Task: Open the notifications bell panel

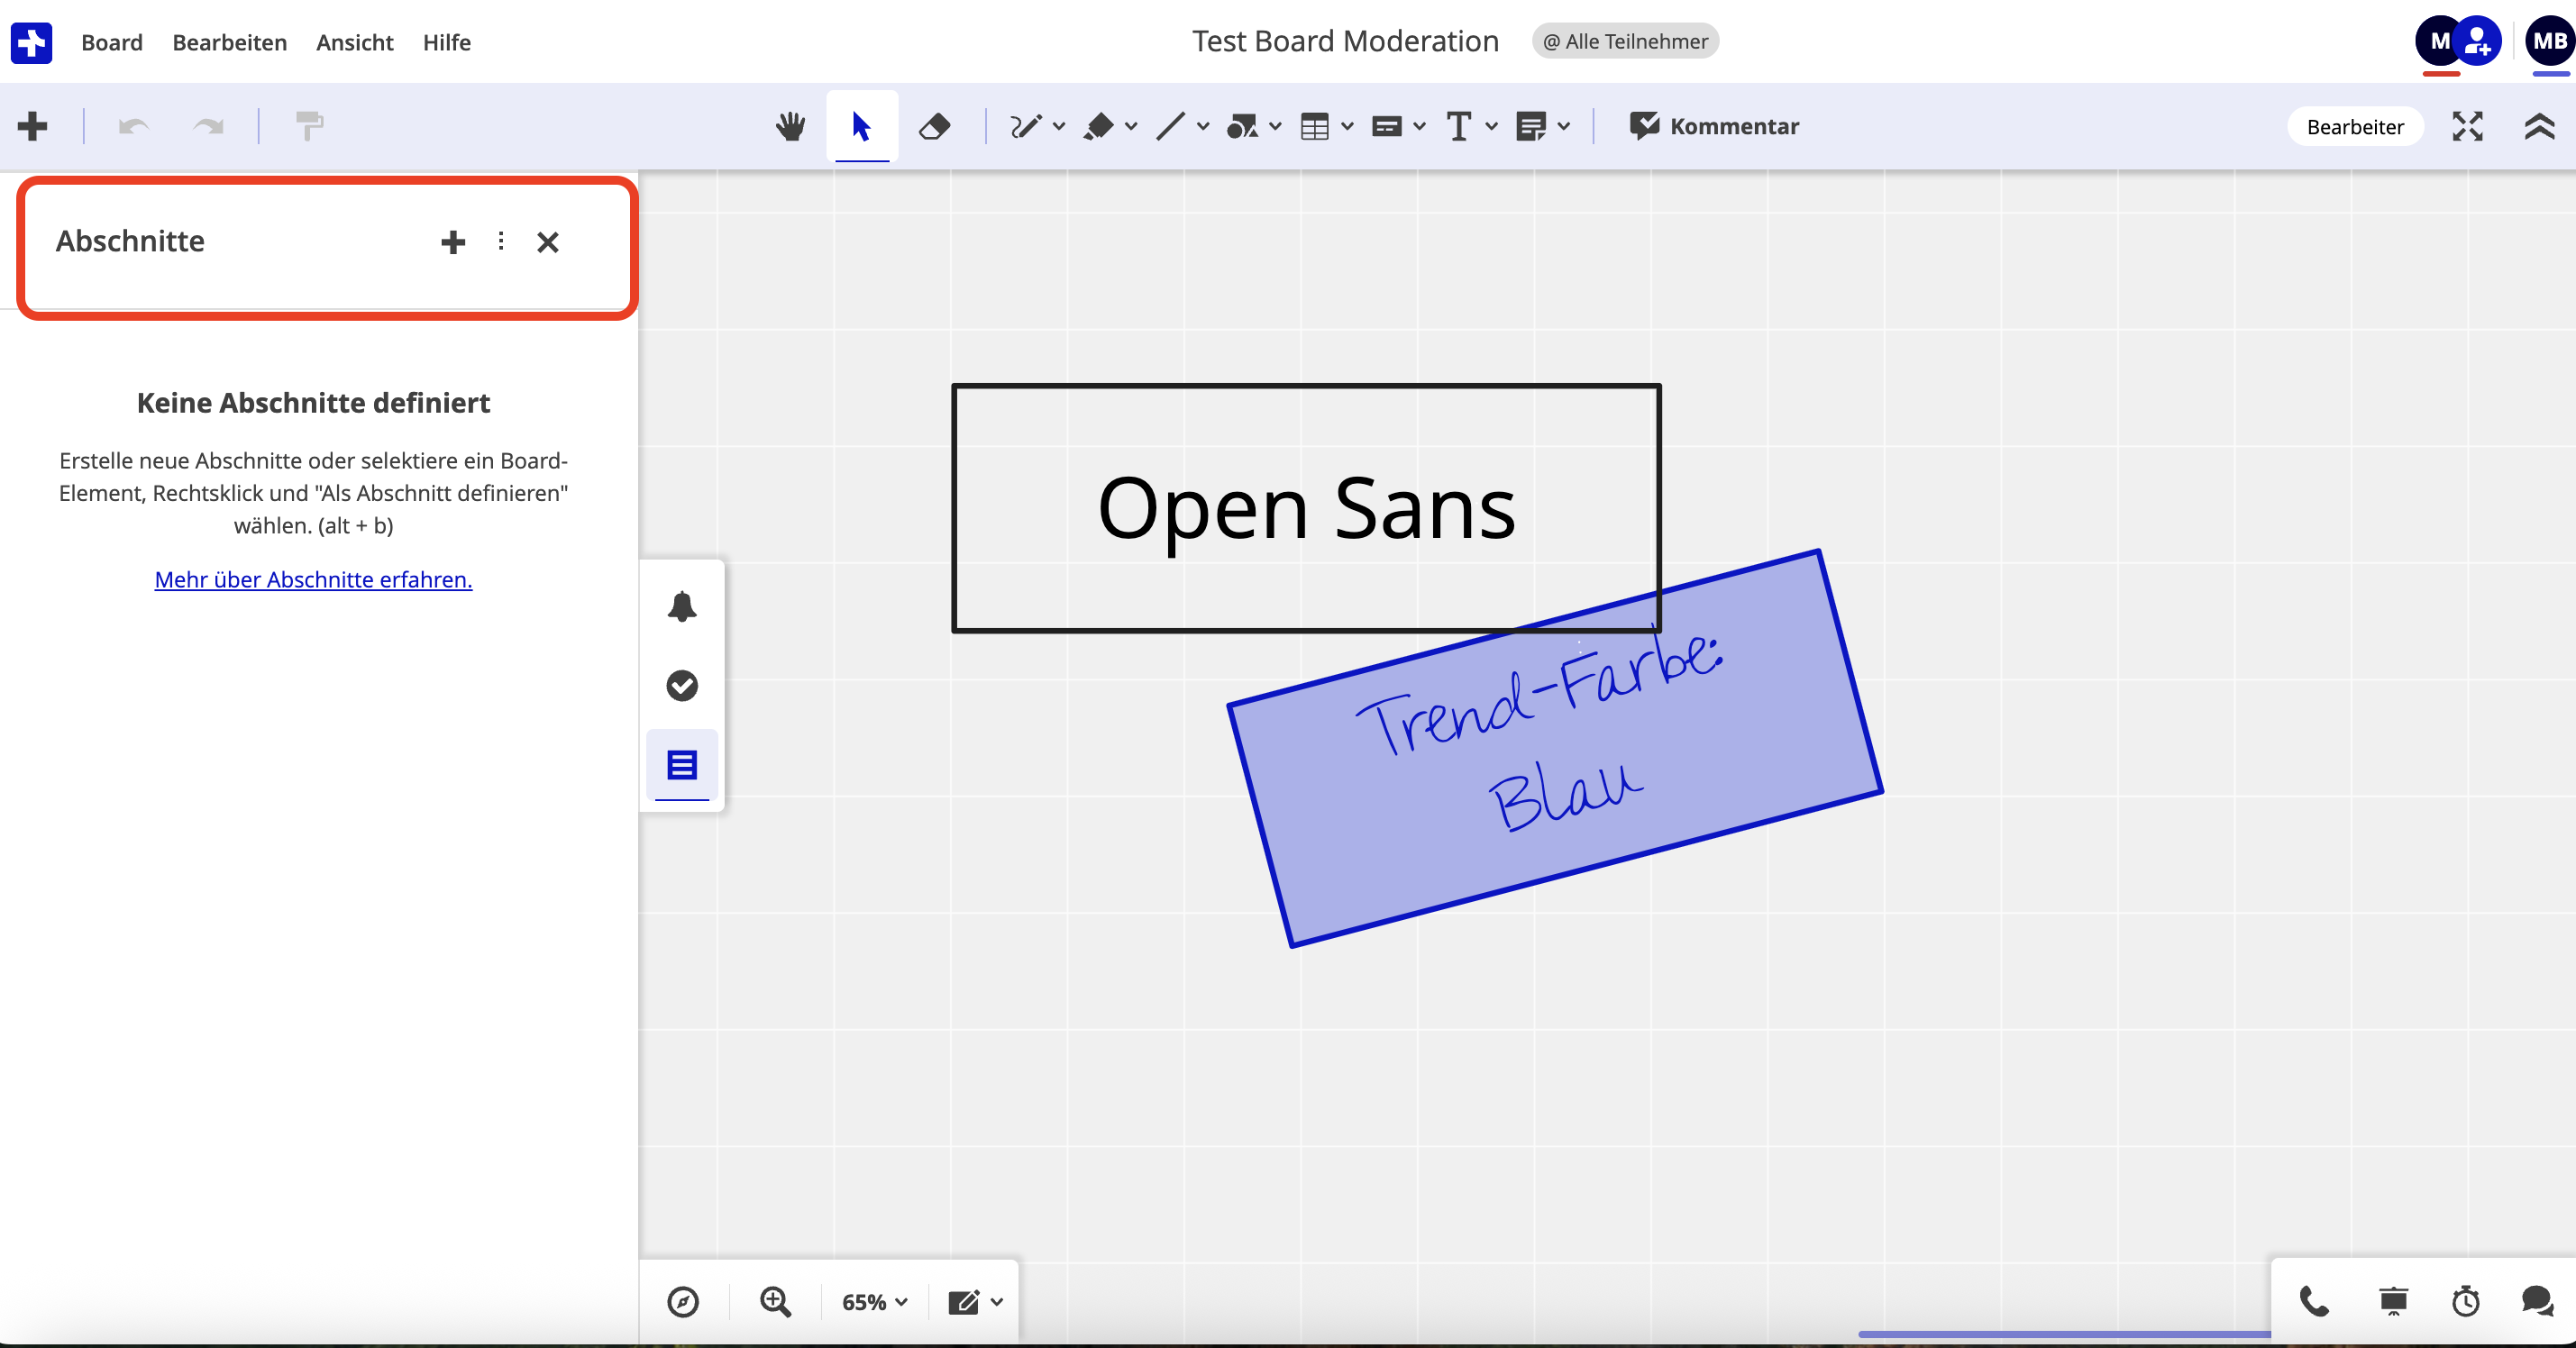Action: click(682, 606)
